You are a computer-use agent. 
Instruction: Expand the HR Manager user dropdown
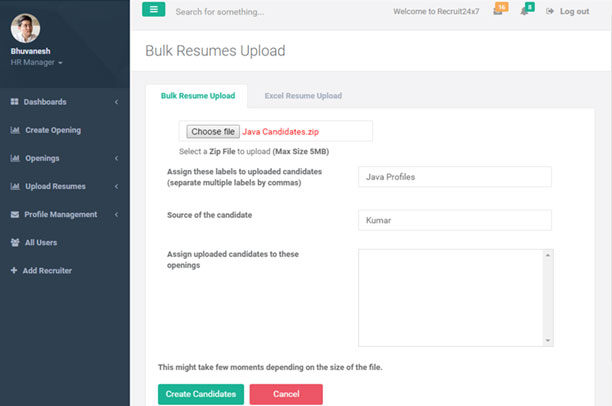tap(37, 62)
